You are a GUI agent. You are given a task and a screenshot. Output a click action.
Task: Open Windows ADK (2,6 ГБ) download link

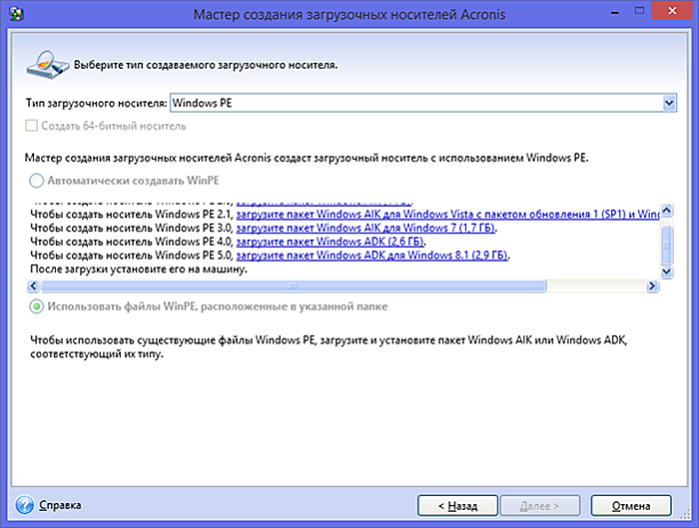point(330,242)
